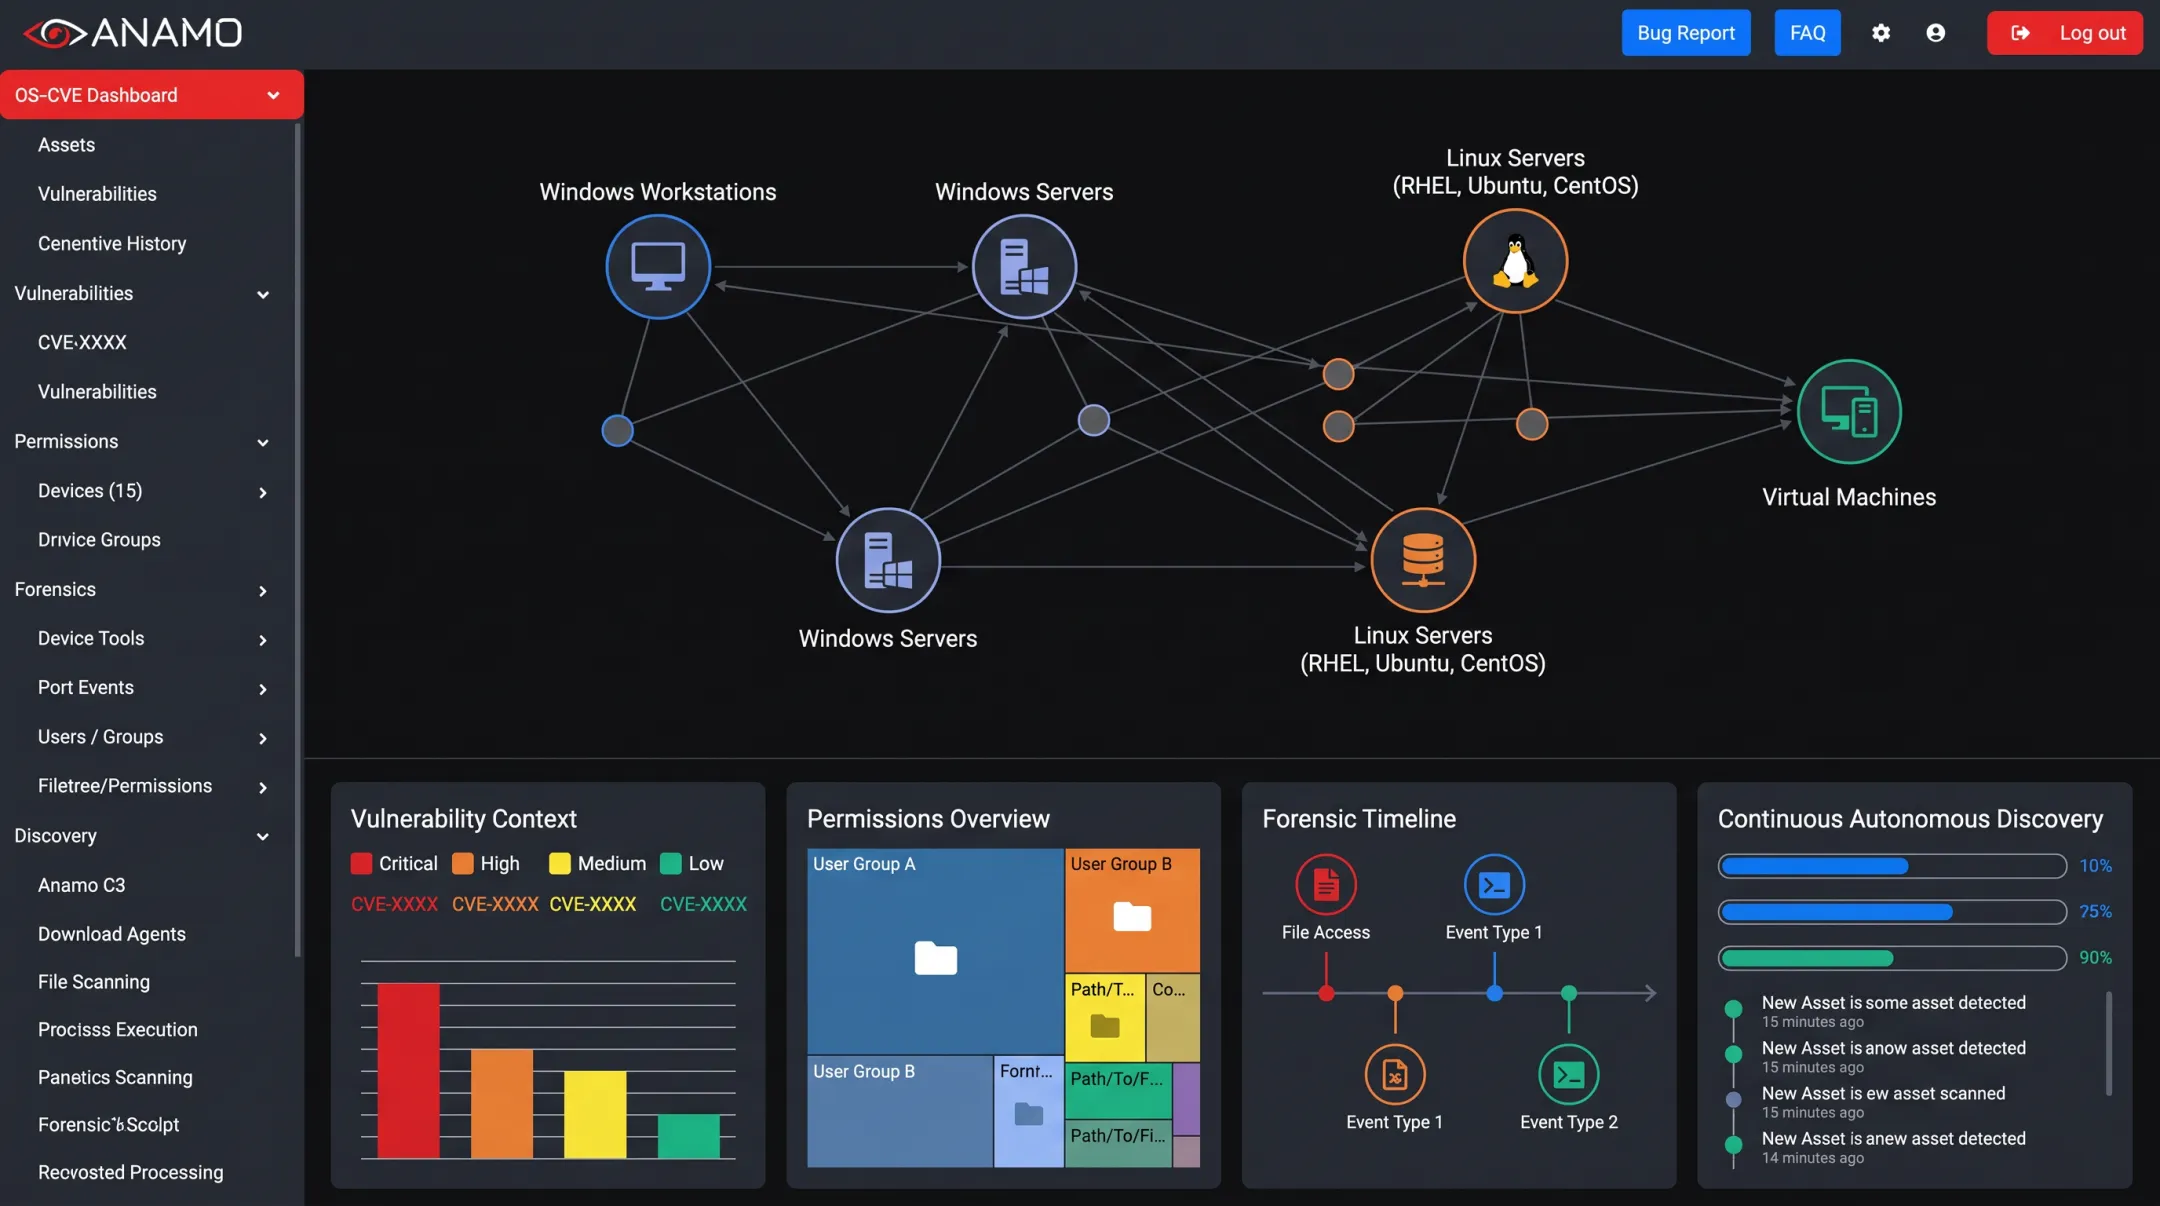
Task: Open the FAQ button
Action: click(1807, 33)
